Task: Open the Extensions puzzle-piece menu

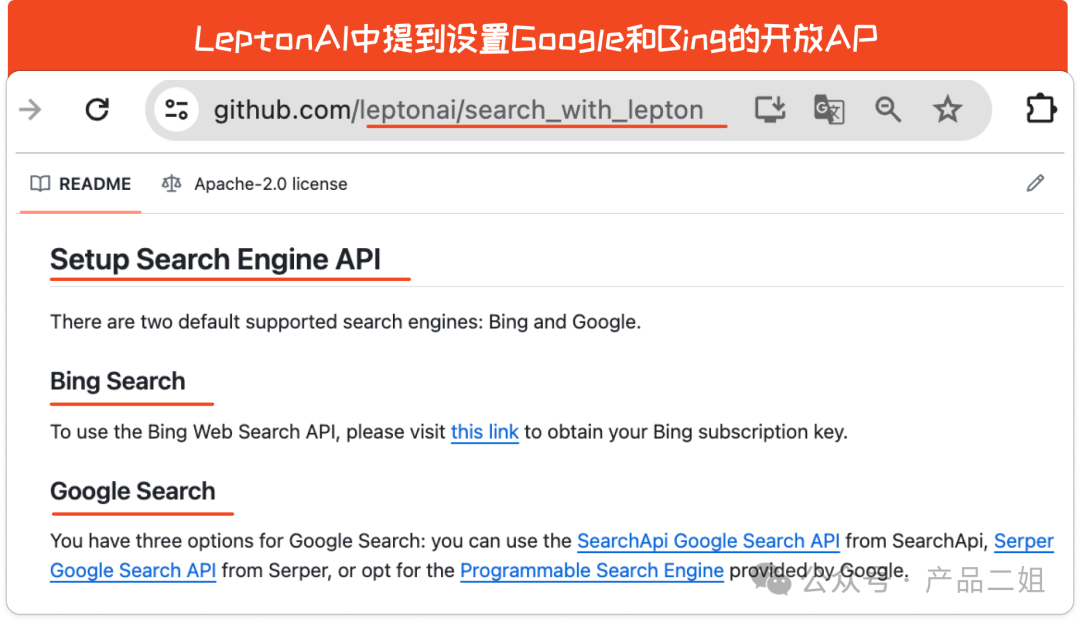Action: point(1041,109)
